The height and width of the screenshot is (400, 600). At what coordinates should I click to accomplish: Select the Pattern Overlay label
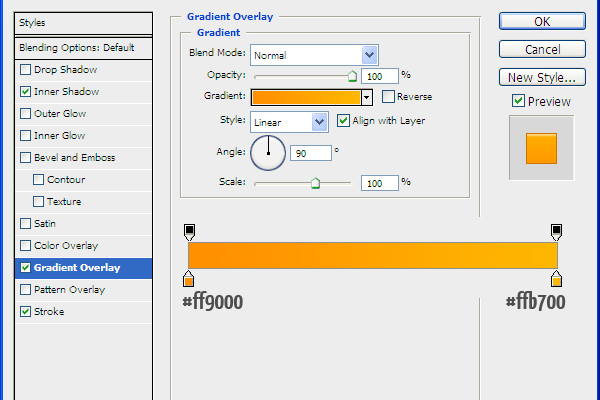click(69, 289)
